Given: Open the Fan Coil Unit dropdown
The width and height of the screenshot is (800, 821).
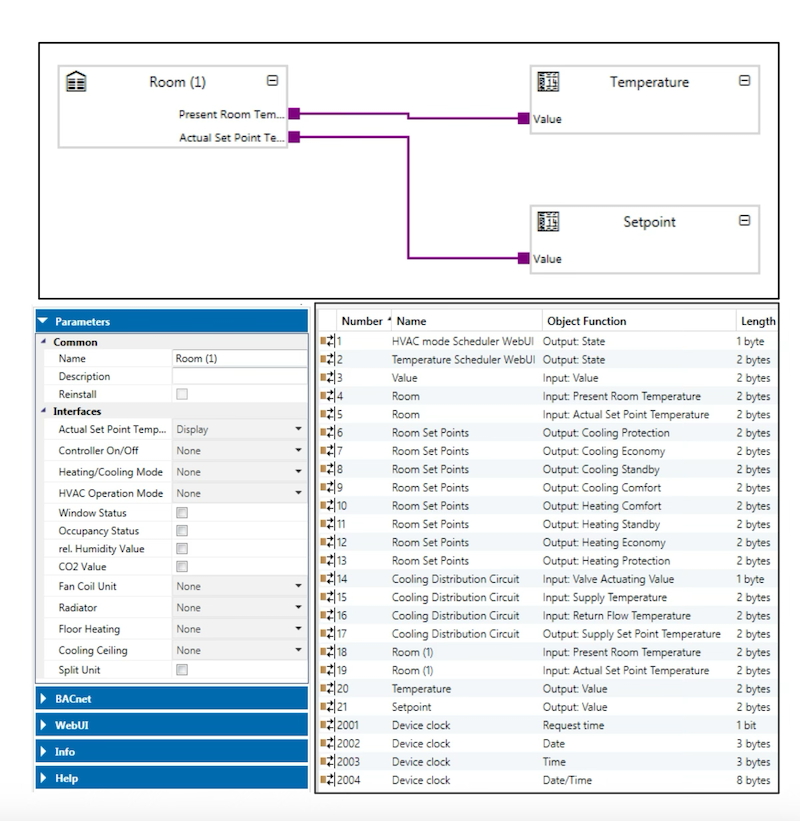Looking at the screenshot, I should (x=239, y=587).
